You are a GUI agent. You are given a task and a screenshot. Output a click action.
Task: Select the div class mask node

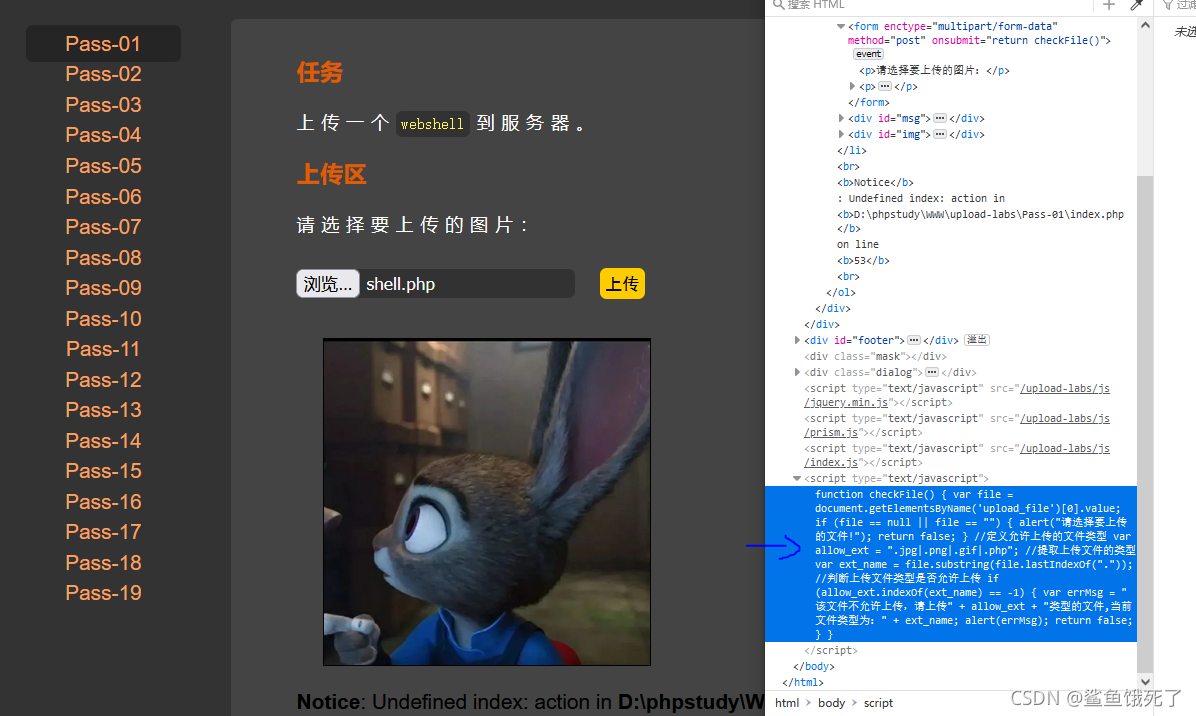pyautogui.click(x=875, y=356)
